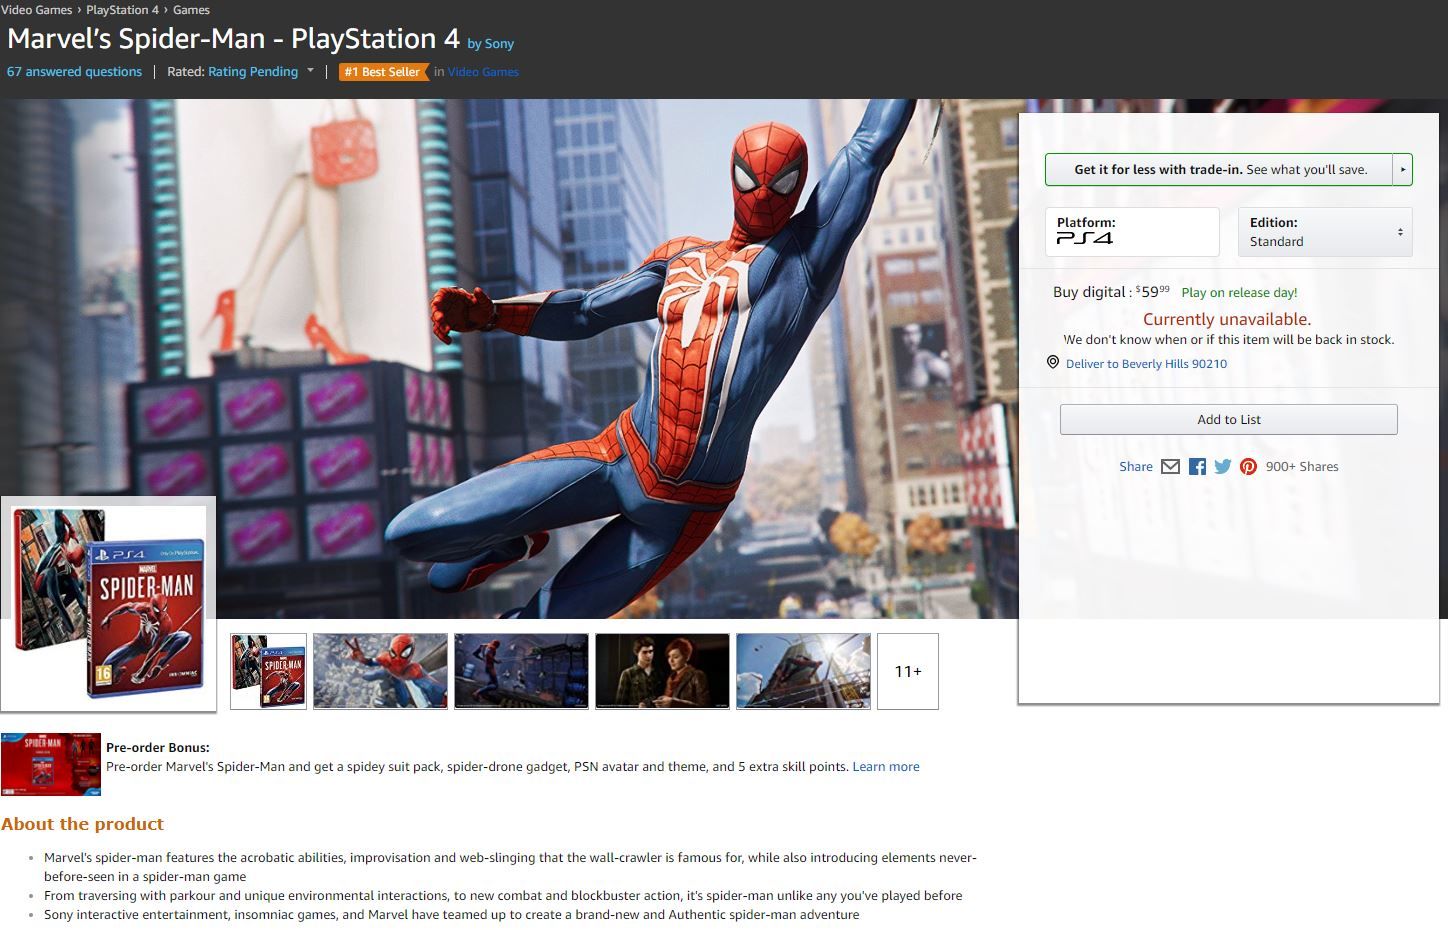The image size is (1448, 930).
Task: Select the building climb thumbnail
Action: pos(803,671)
